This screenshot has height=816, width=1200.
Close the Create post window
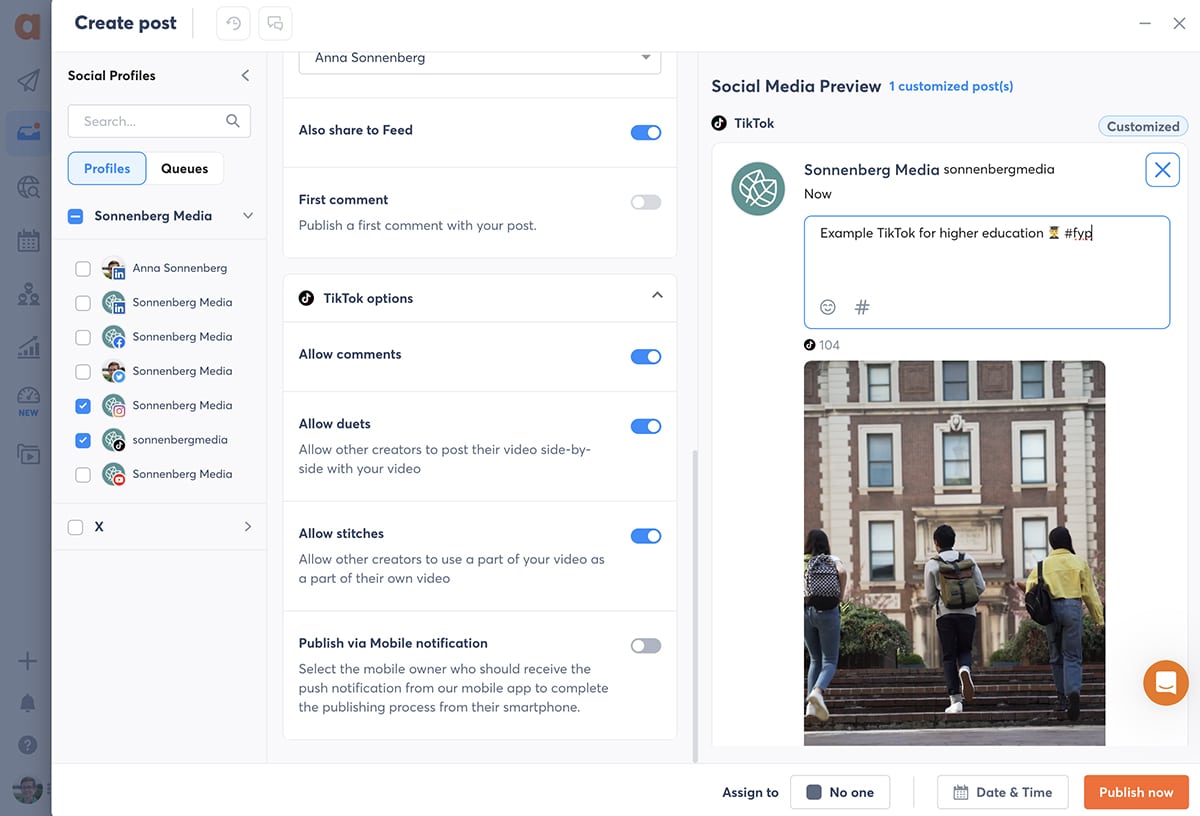click(1179, 24)
